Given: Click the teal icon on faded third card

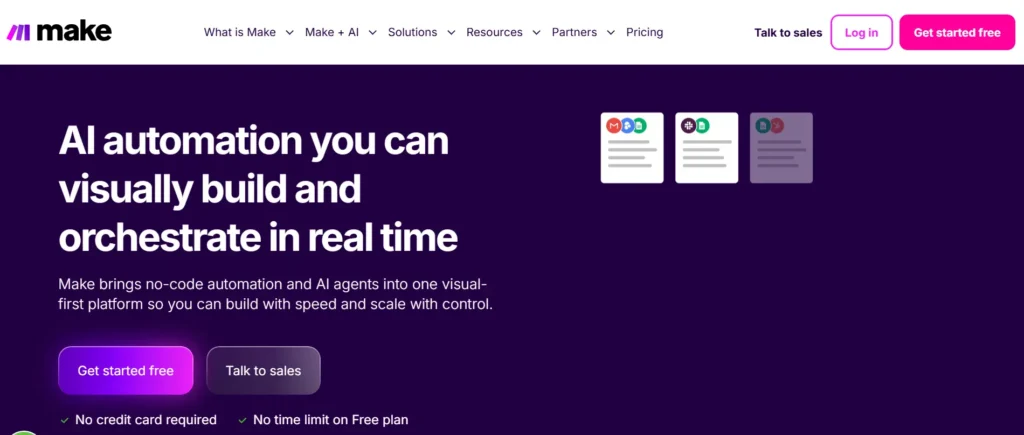Looking at the screenshot, I should click(x=764, y=126).
